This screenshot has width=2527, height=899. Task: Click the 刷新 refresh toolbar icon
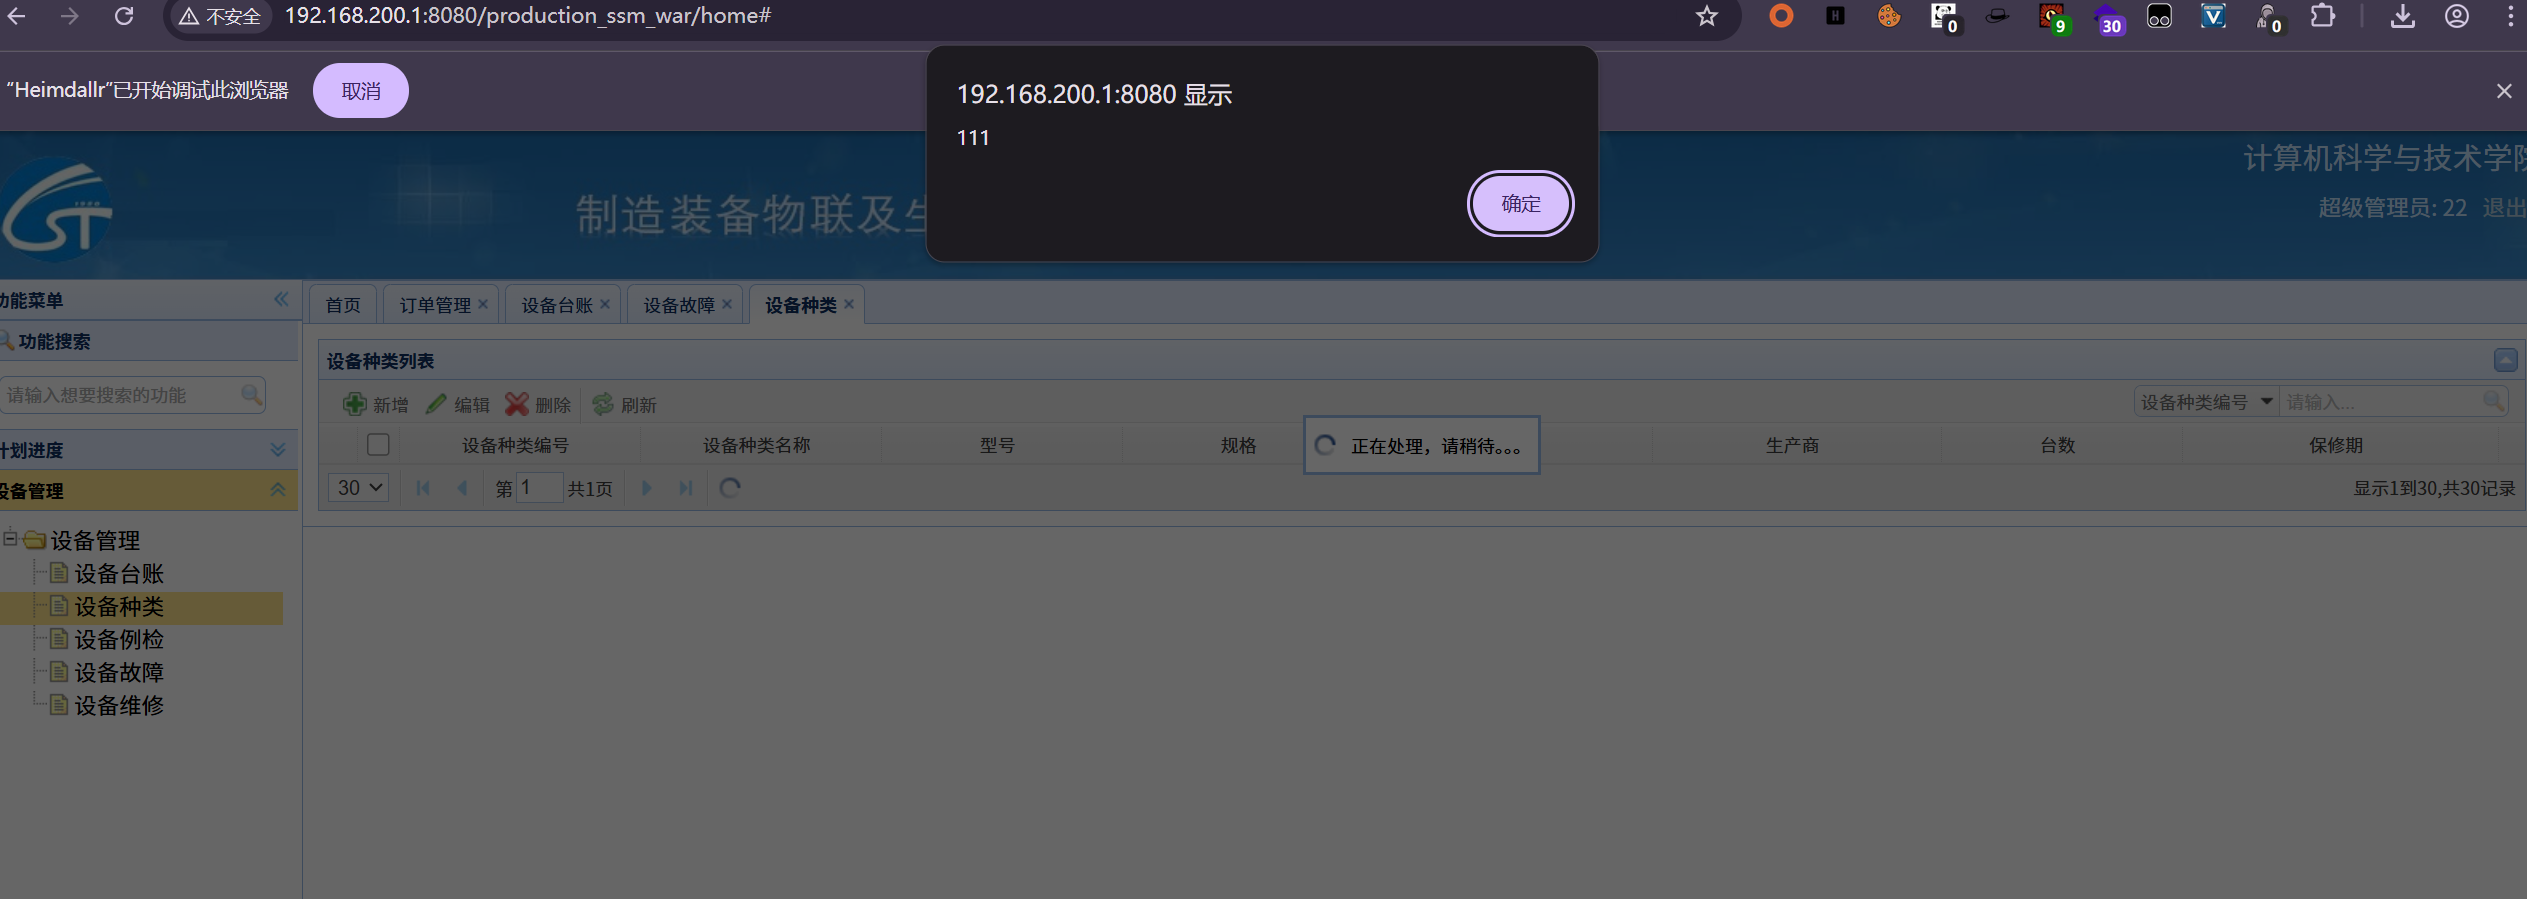603,404
